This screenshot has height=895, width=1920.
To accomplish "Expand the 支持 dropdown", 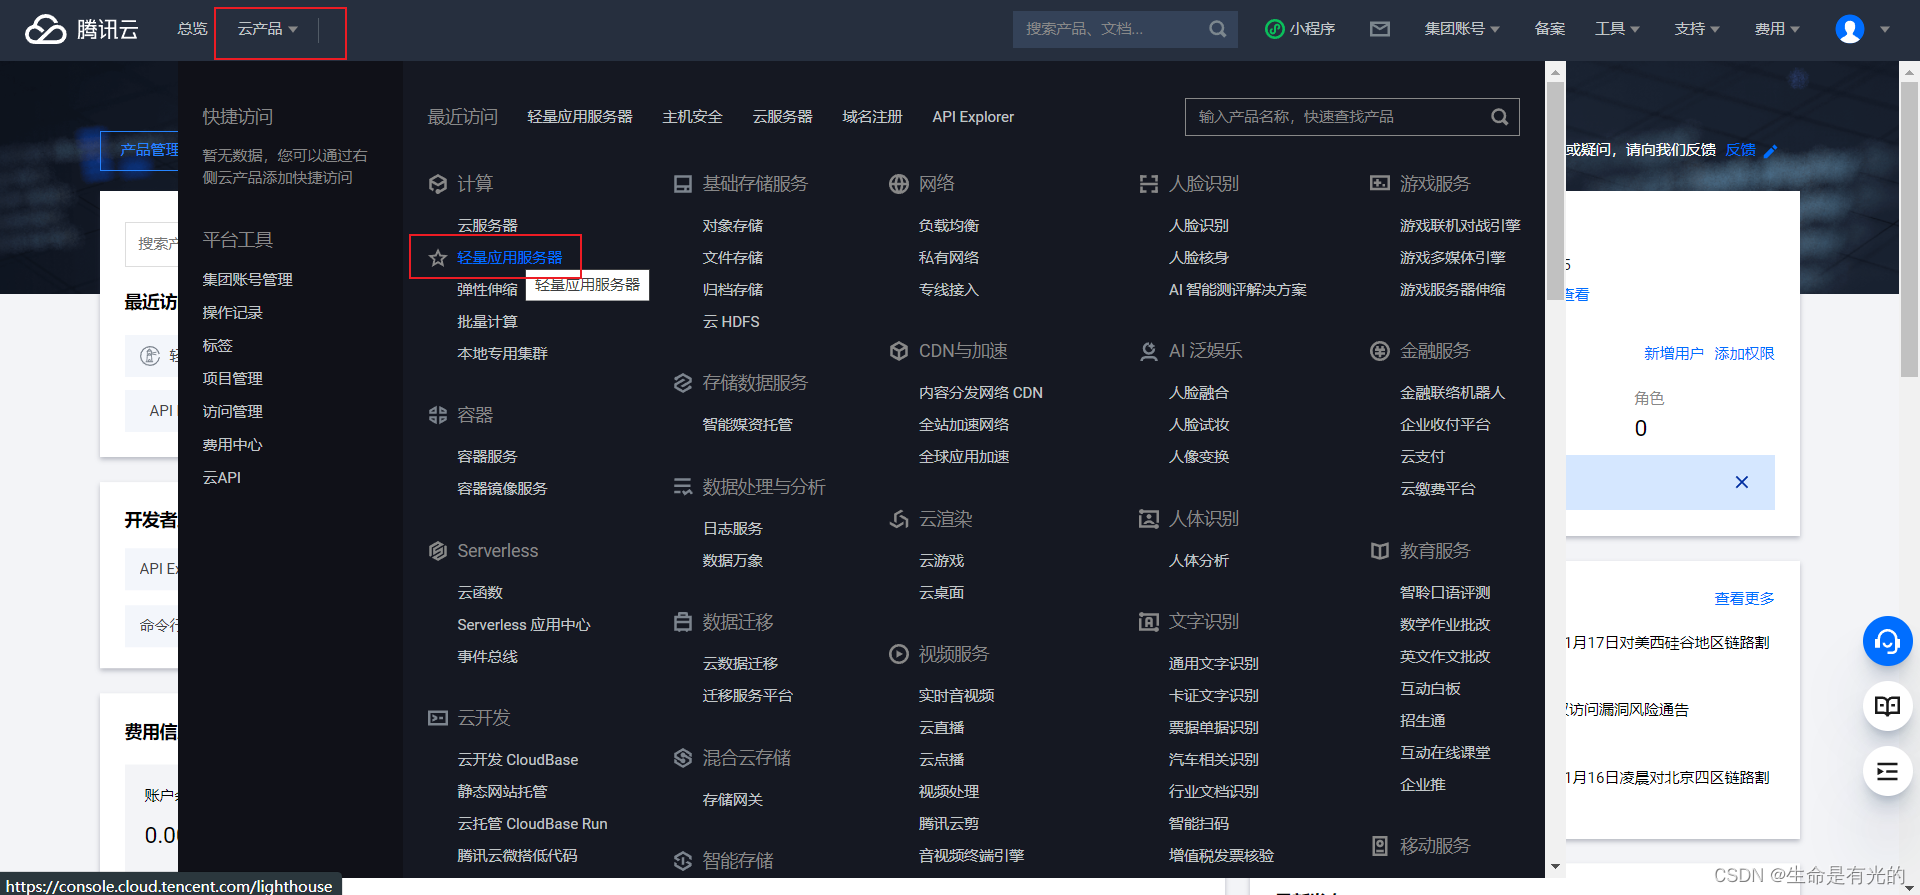I will tap(1697, 29).
